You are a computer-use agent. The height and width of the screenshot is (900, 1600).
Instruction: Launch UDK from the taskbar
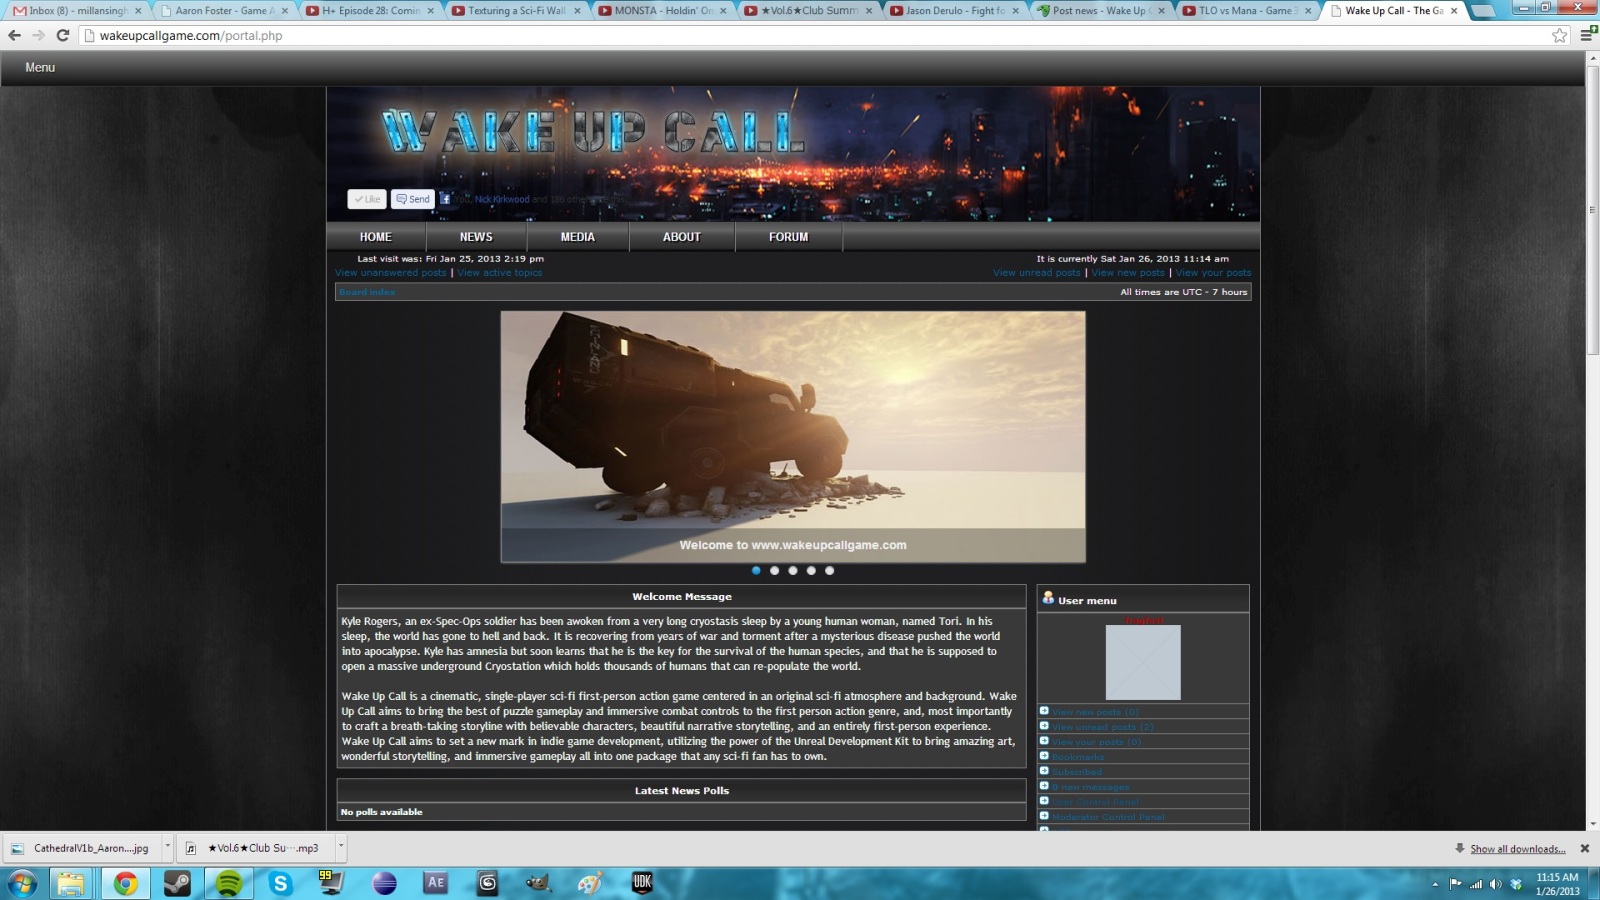click(642, 883)
